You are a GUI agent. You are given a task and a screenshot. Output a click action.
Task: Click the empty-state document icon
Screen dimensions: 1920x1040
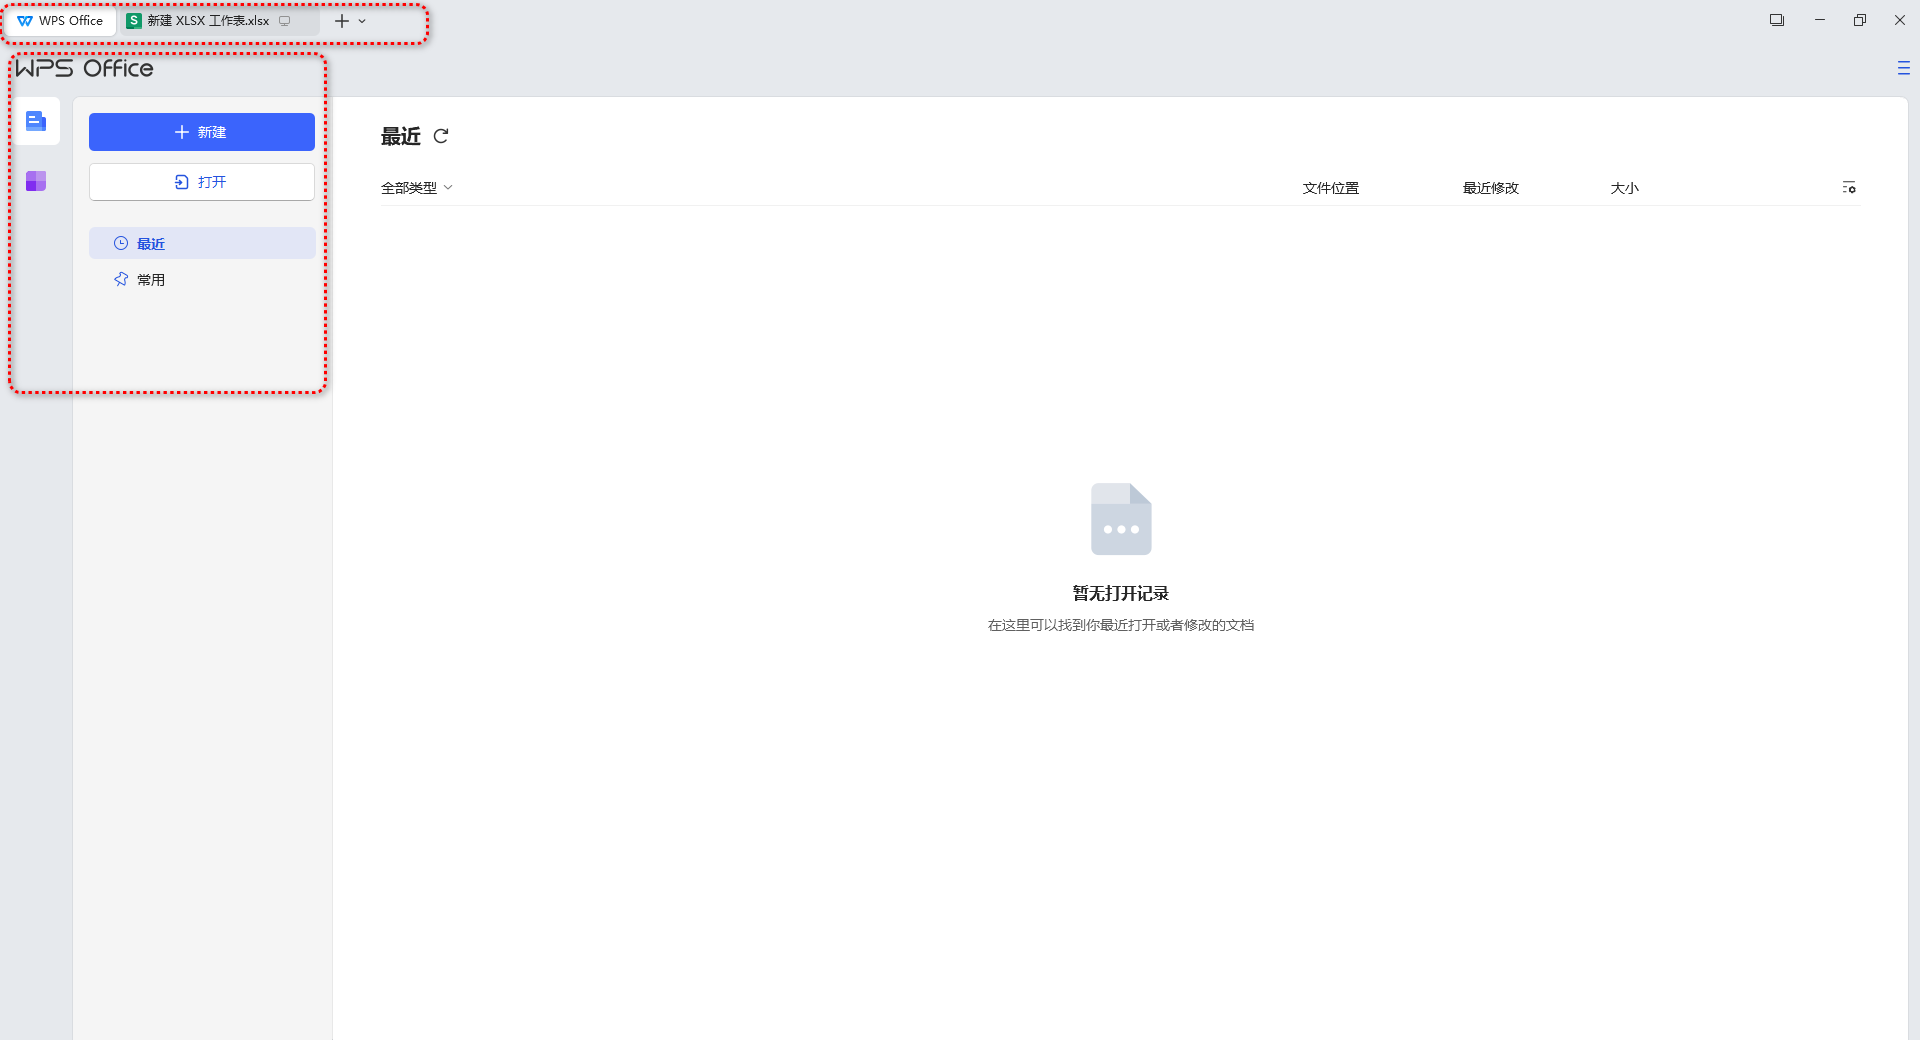click(x=1120, y=519)
